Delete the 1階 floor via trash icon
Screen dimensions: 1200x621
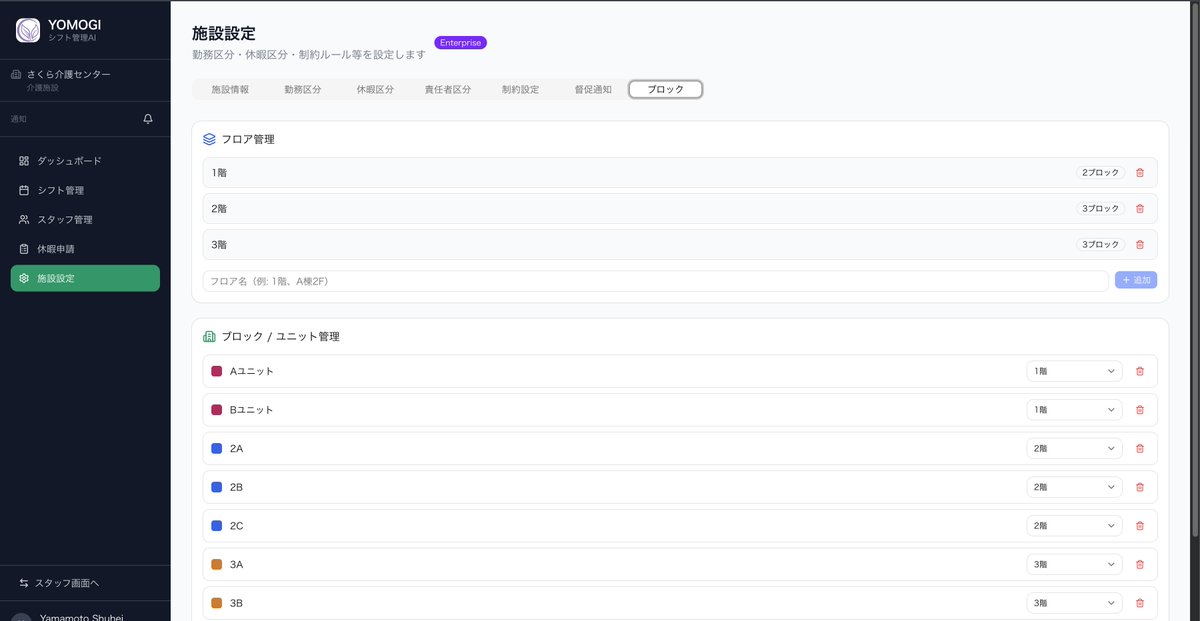click(x=1140, y=173)
